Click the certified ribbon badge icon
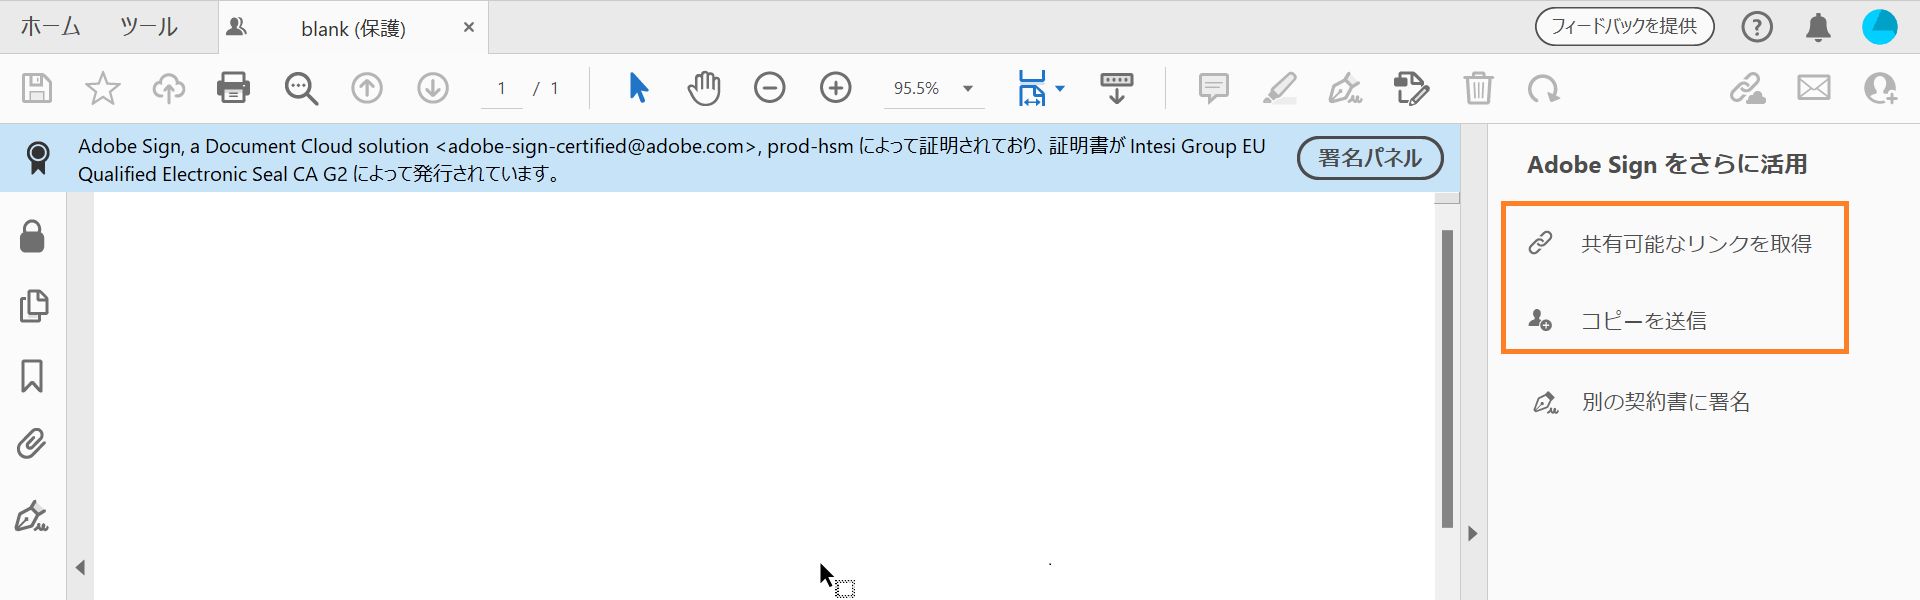The height and width of the screenshot is (600, 1920). click(38, 158)
